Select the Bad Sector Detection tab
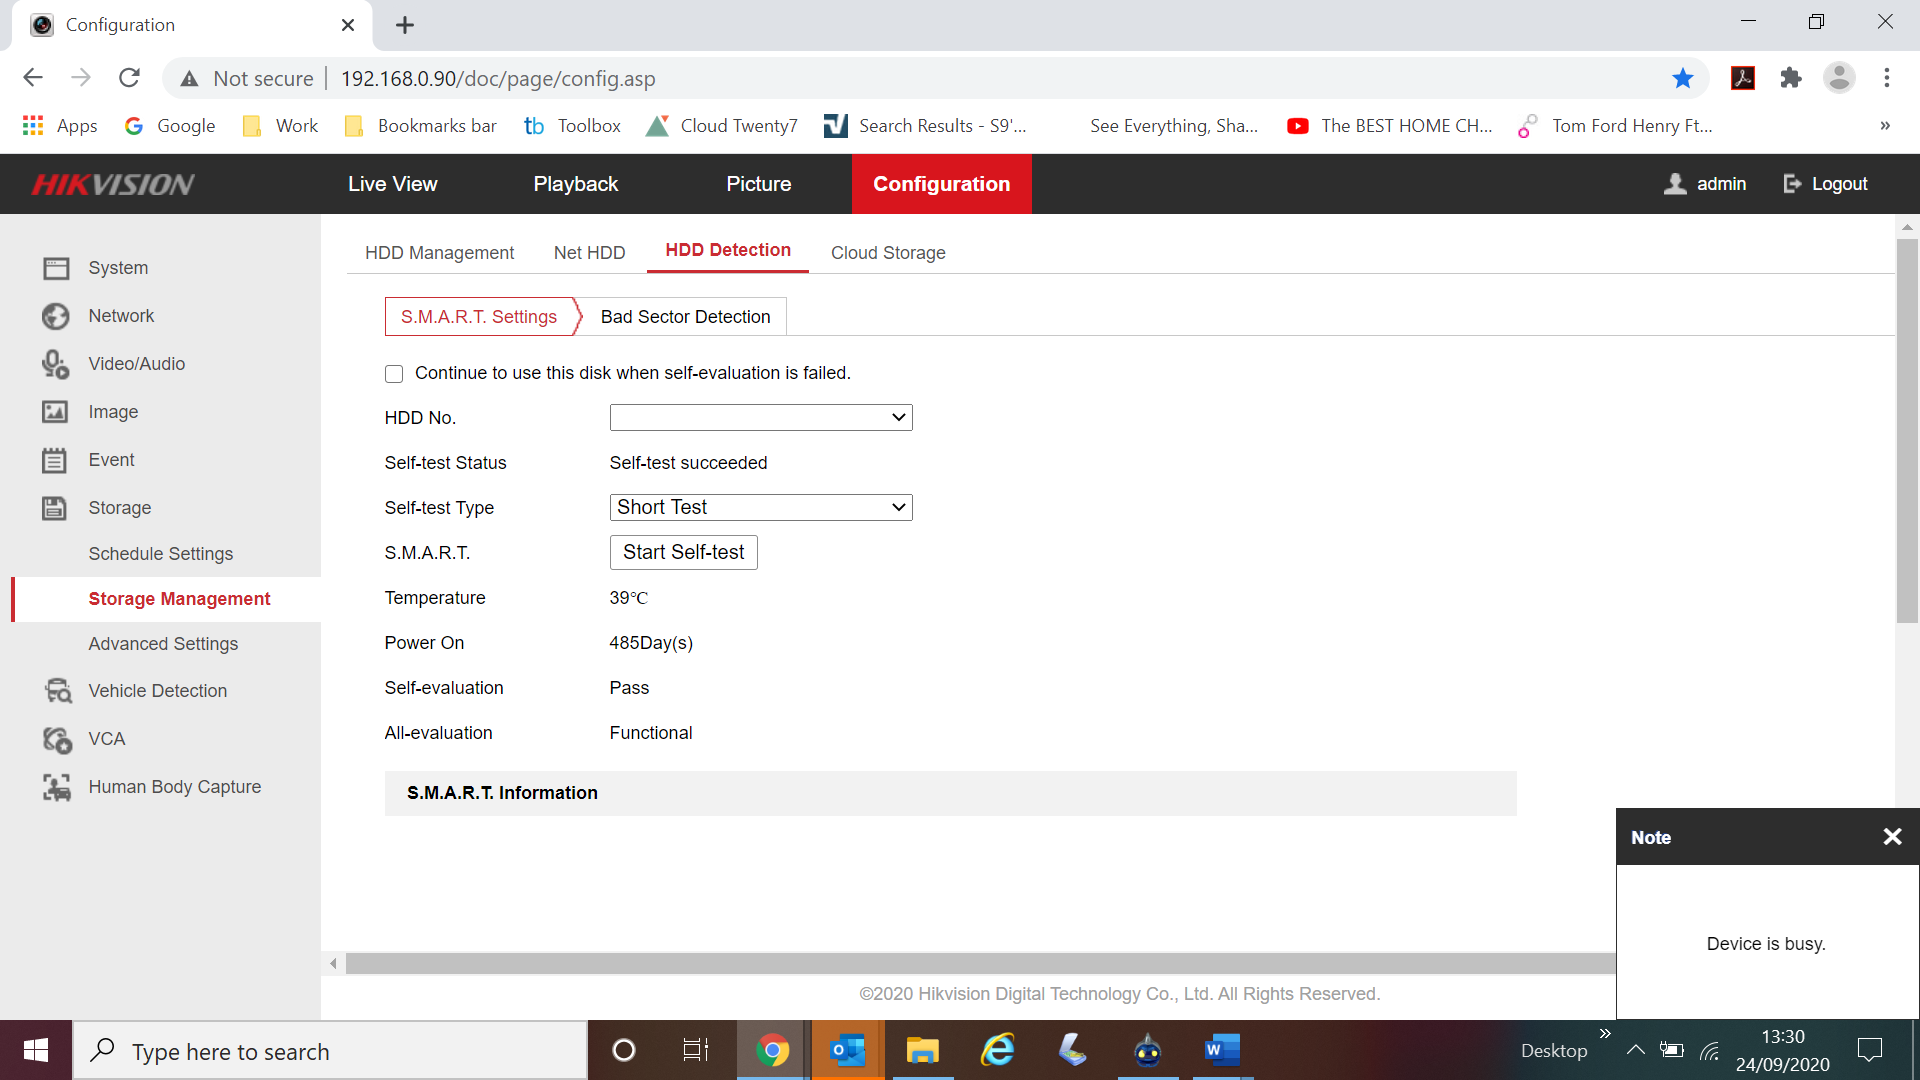Image resolution: width=1920 pixels, height=1080 pixels. [685, 317]
